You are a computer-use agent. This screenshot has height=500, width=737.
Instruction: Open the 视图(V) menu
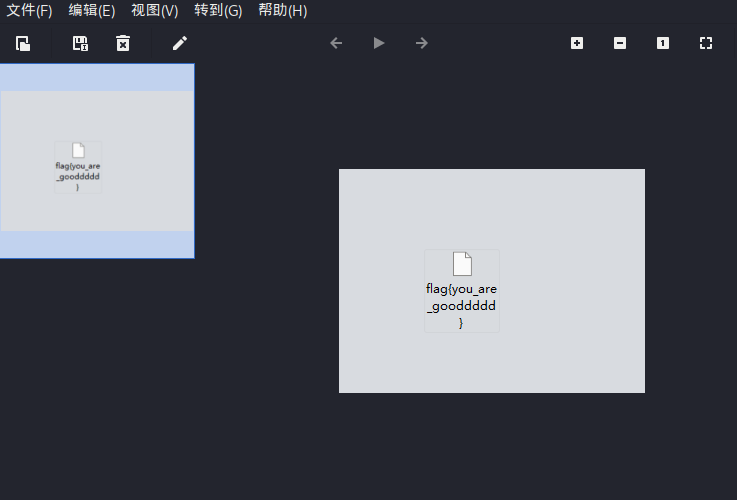(x=155, y=11)
